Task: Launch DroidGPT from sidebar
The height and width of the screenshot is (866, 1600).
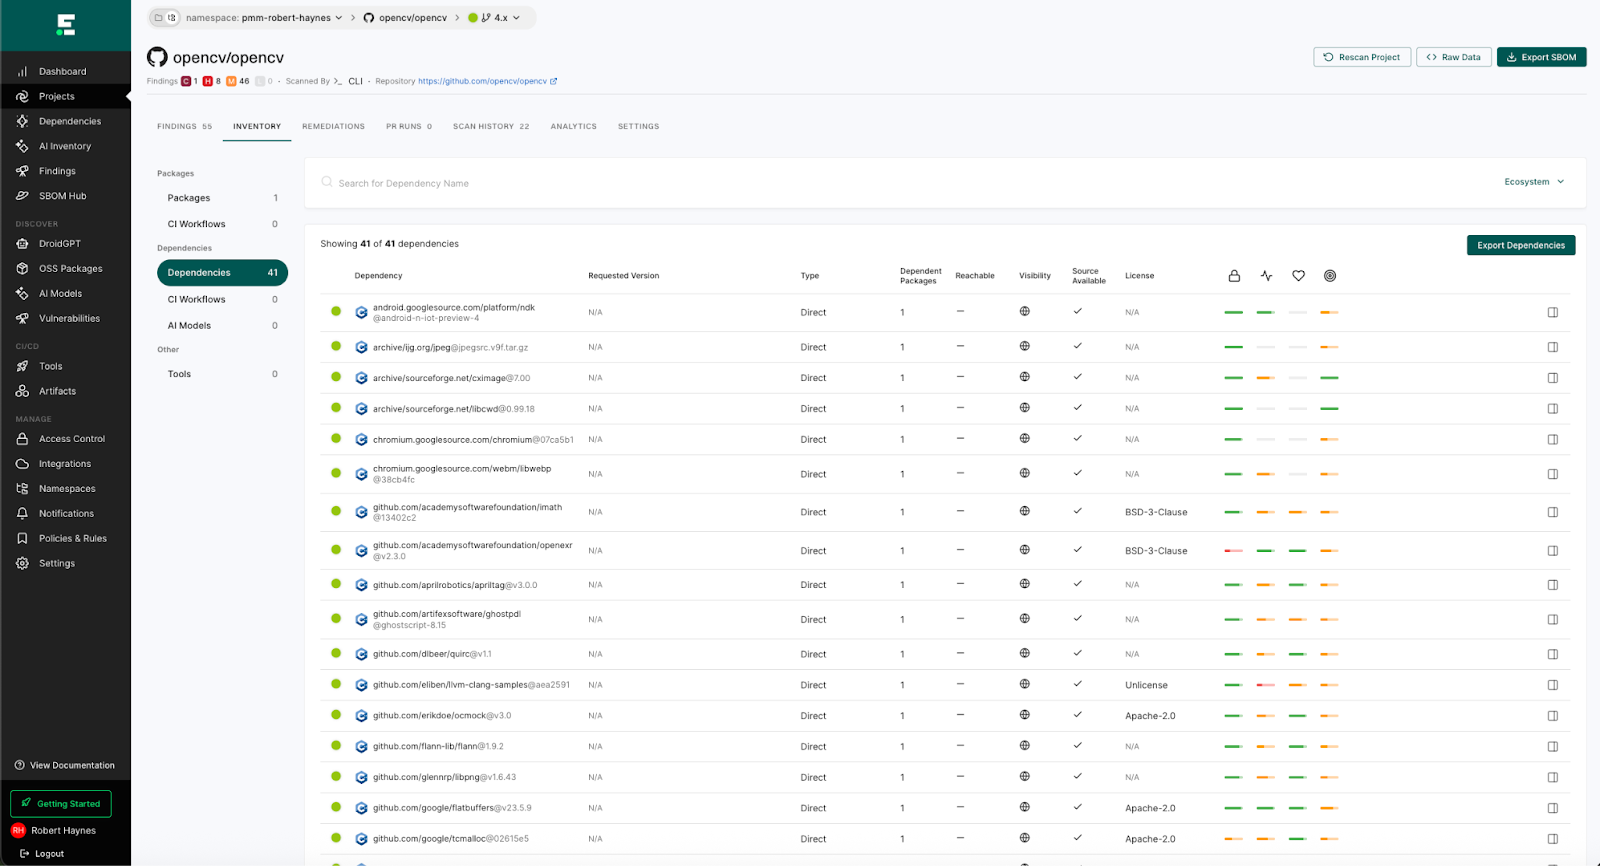Action: pos(59,244)
